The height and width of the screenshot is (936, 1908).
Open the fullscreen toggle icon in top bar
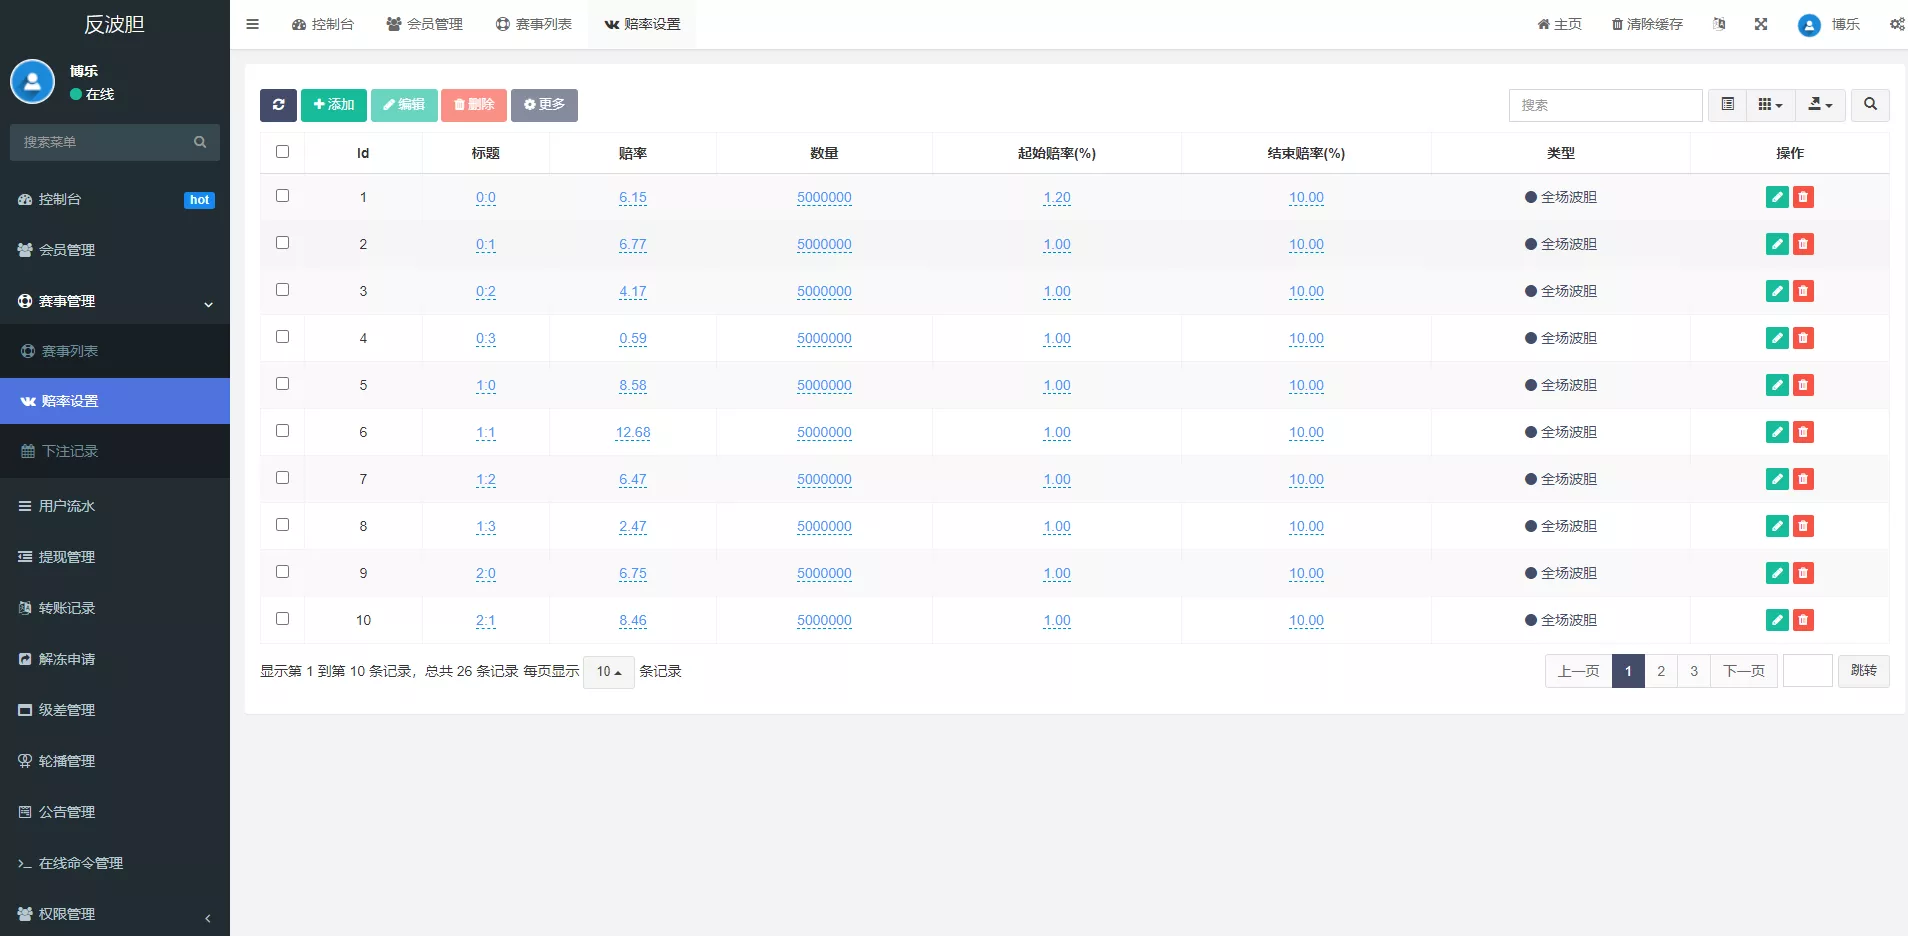point(1760,23)
